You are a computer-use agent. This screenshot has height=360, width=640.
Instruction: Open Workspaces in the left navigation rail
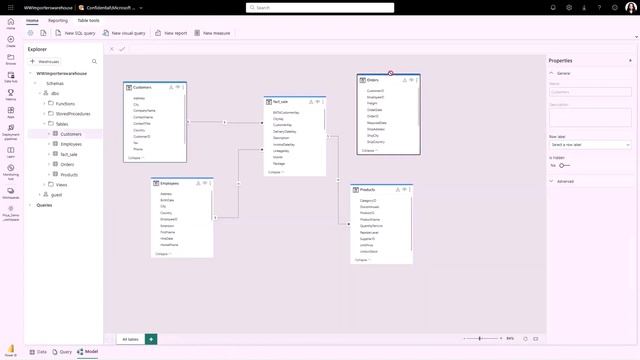point(11,193)
